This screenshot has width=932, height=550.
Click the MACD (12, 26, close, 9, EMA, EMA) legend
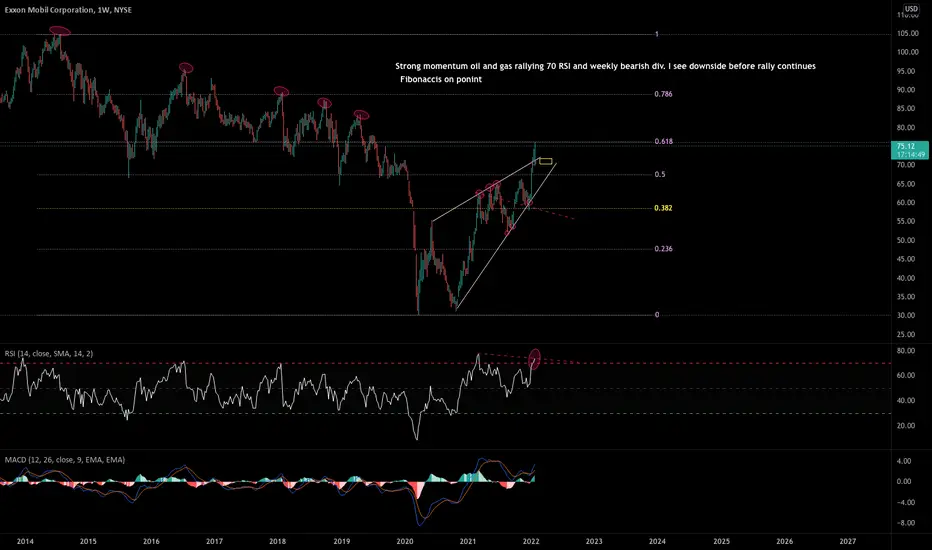click(65, 460)
